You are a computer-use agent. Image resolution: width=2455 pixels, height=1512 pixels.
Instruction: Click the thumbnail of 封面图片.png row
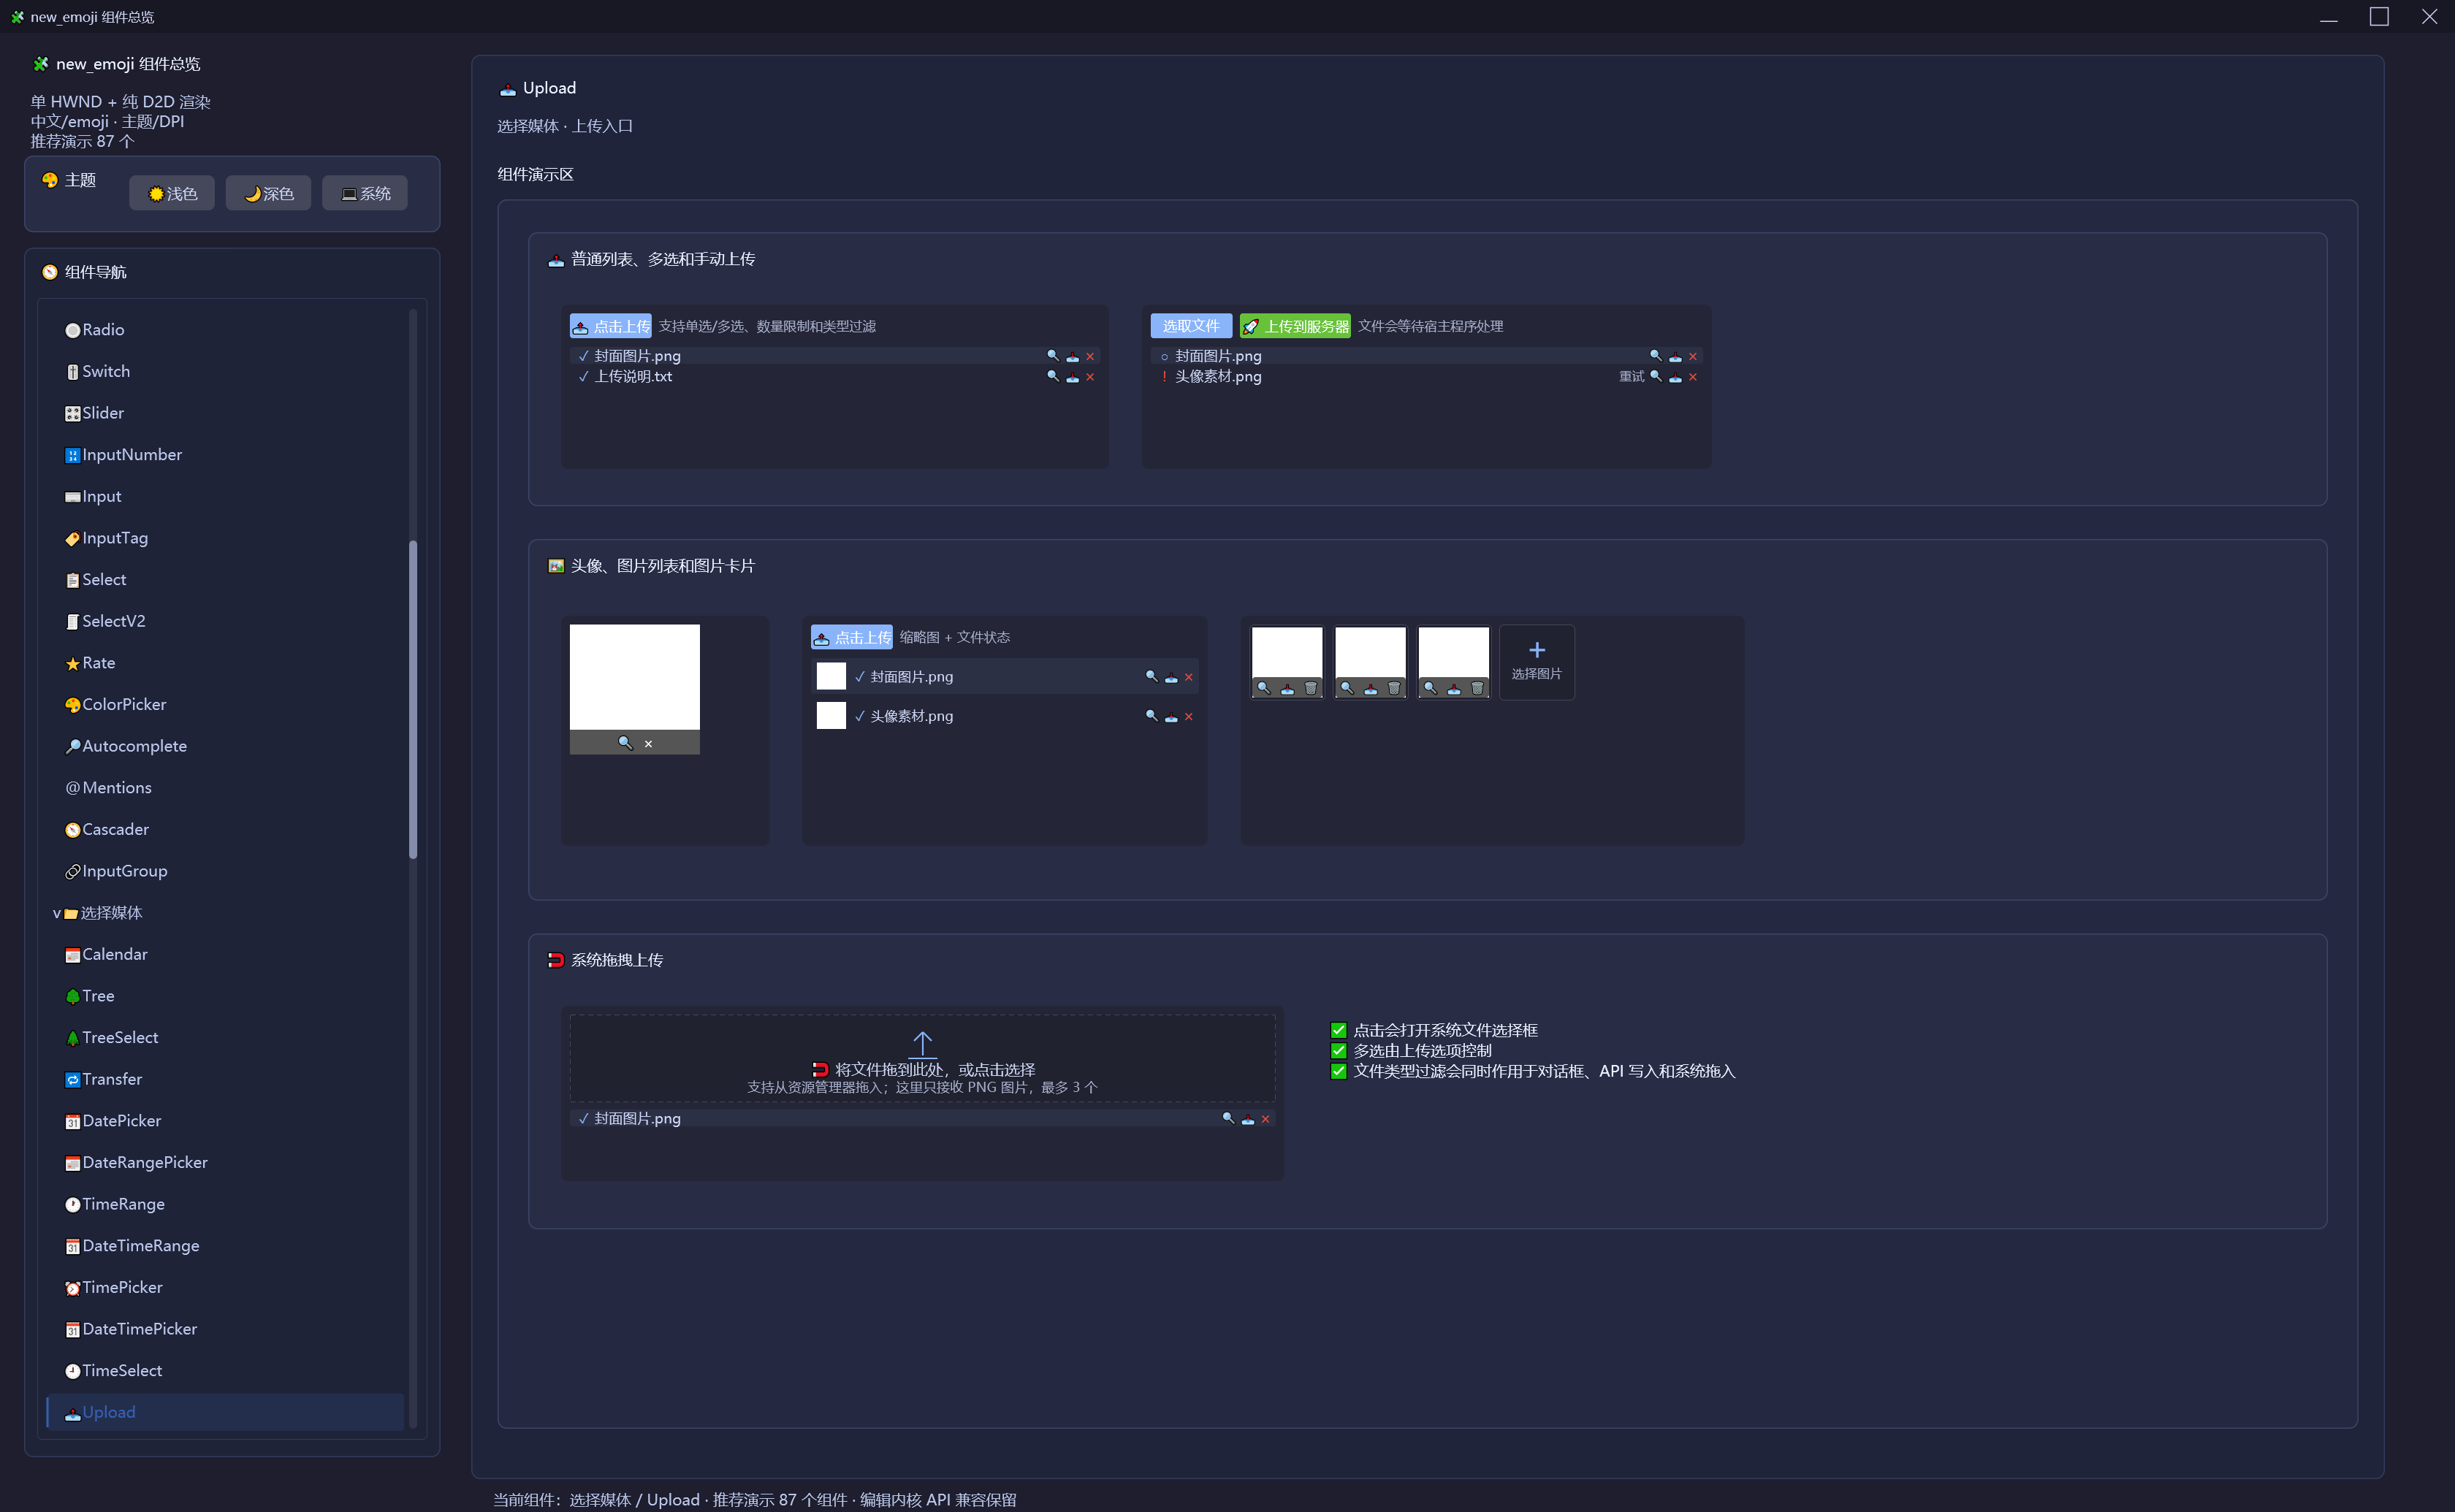point(831,677)
